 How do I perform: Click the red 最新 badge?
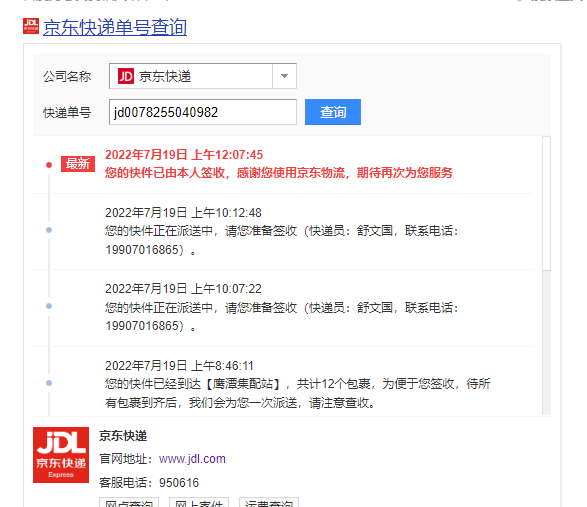pos(78,164)
